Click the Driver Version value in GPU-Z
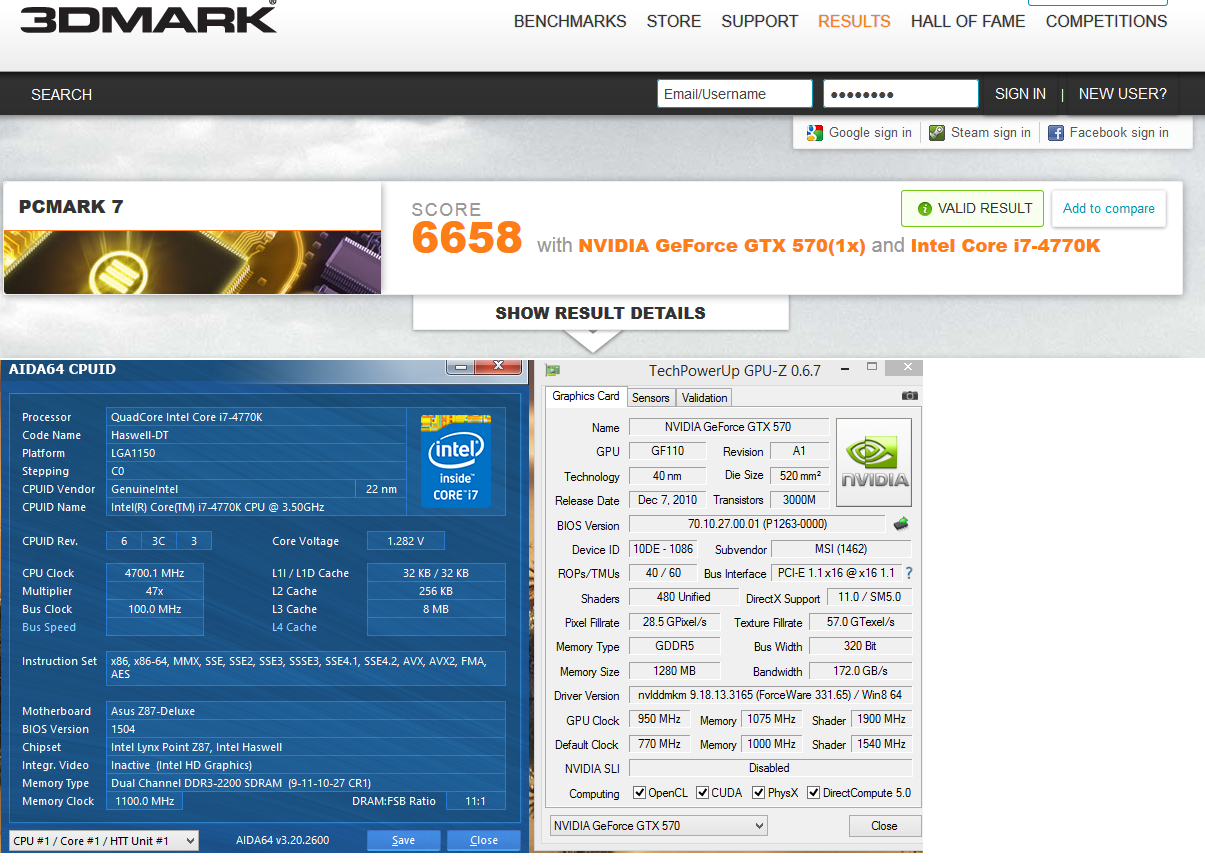1205x867 pixels. (770, 695)
